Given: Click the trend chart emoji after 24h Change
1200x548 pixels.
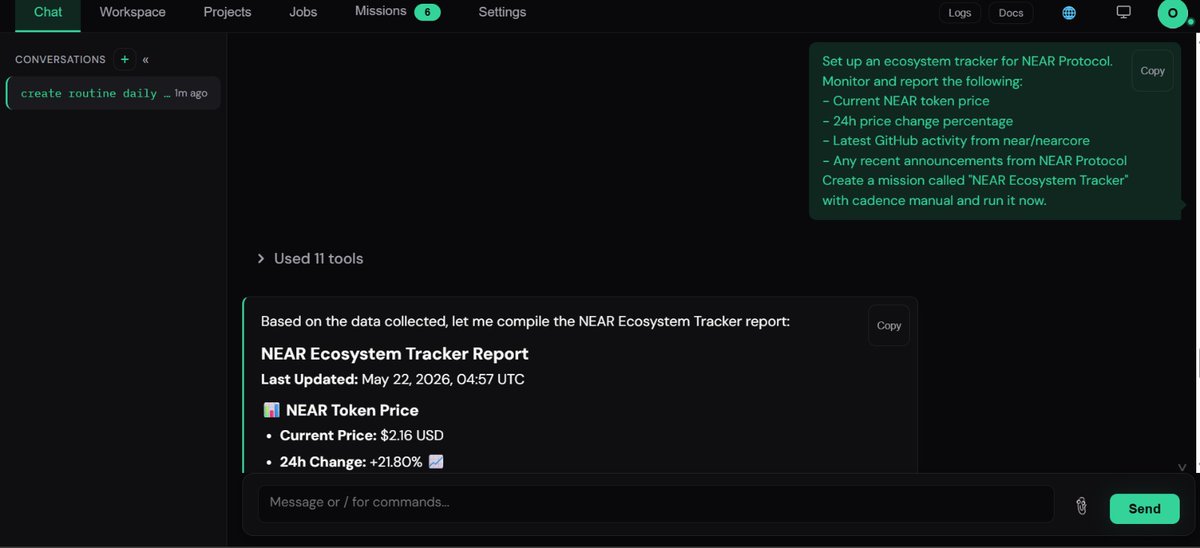Looking at the screenshot, I should tap(435, 462).
